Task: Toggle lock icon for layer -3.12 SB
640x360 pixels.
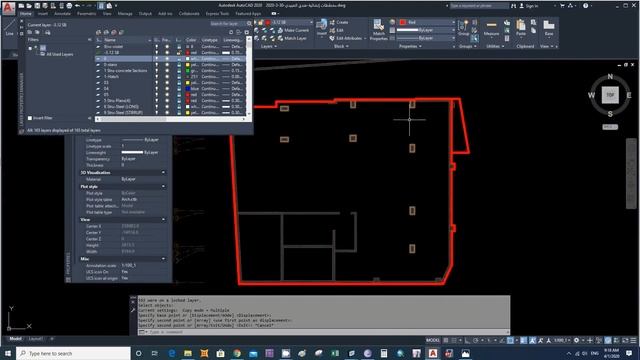Action: coord(179,53)
